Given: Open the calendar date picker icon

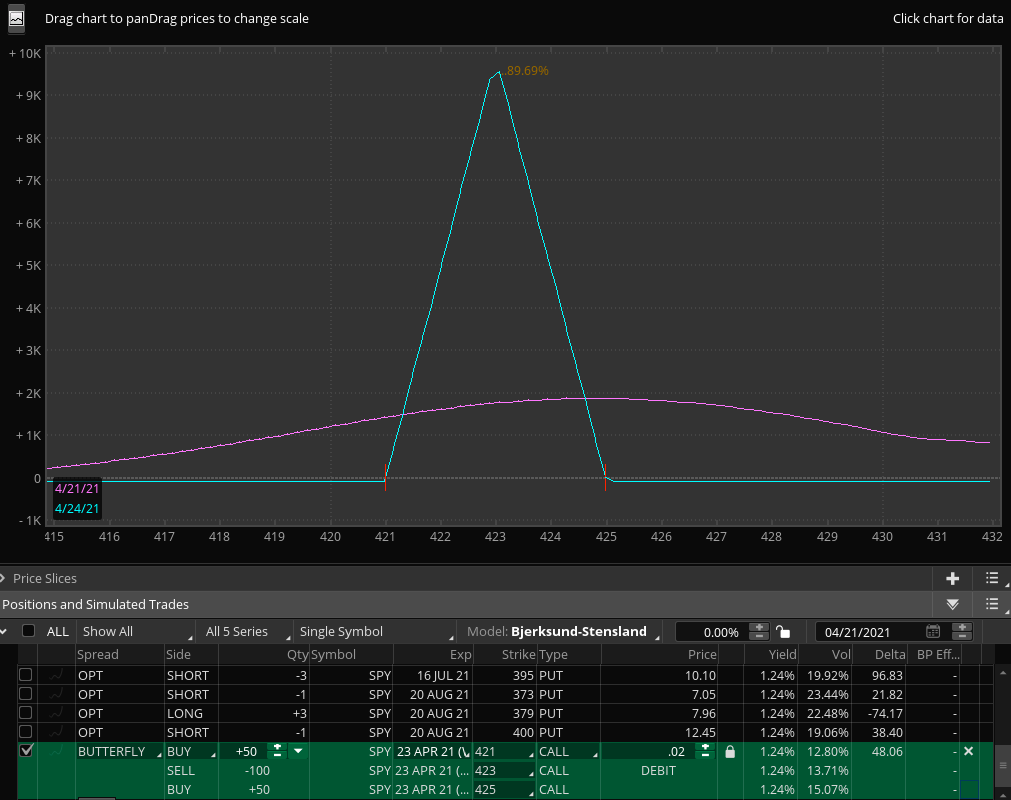Looking at the screenshot, I should point(933,632).
